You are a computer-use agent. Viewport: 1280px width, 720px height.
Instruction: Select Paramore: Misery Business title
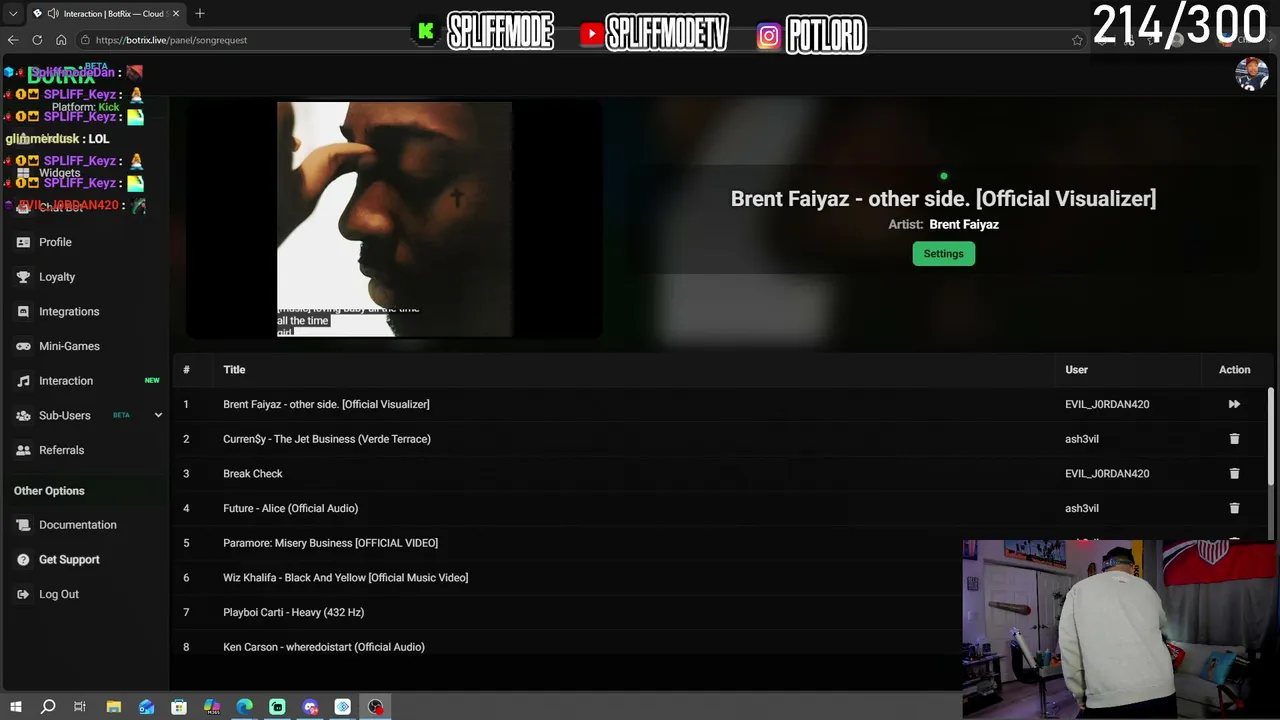[x=330, y=543]
